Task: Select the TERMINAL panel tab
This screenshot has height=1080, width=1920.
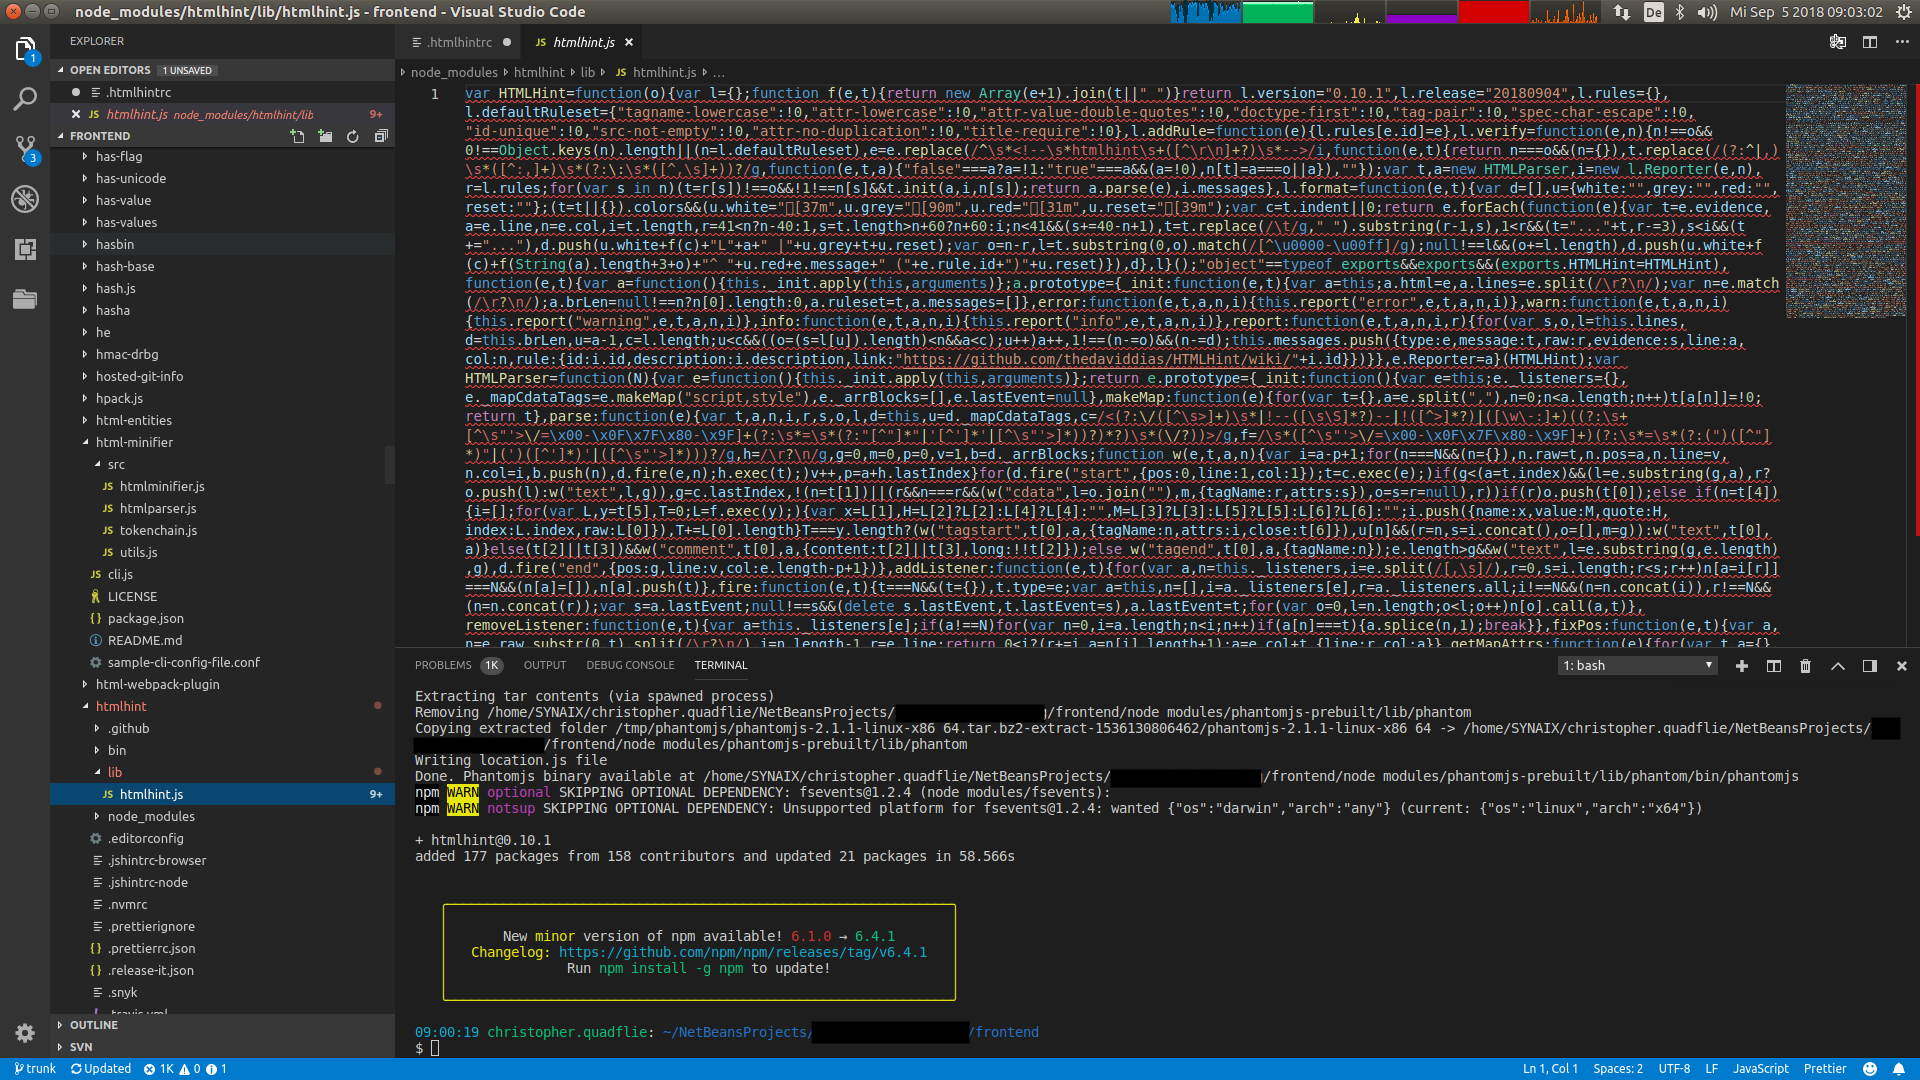Action: pos(721,666)
